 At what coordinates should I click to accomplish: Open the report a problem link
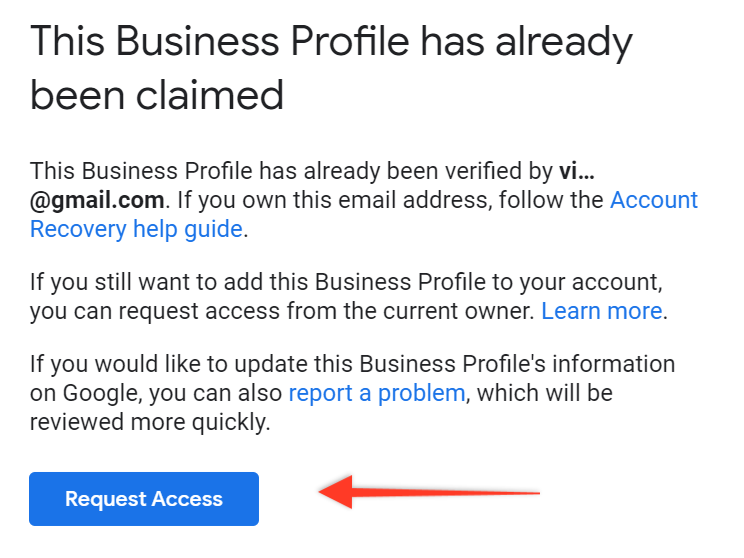(x=376, y=393)
